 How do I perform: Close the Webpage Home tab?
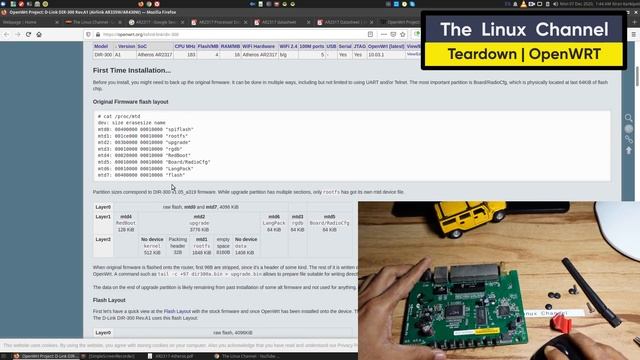click(x=57, y=22)
